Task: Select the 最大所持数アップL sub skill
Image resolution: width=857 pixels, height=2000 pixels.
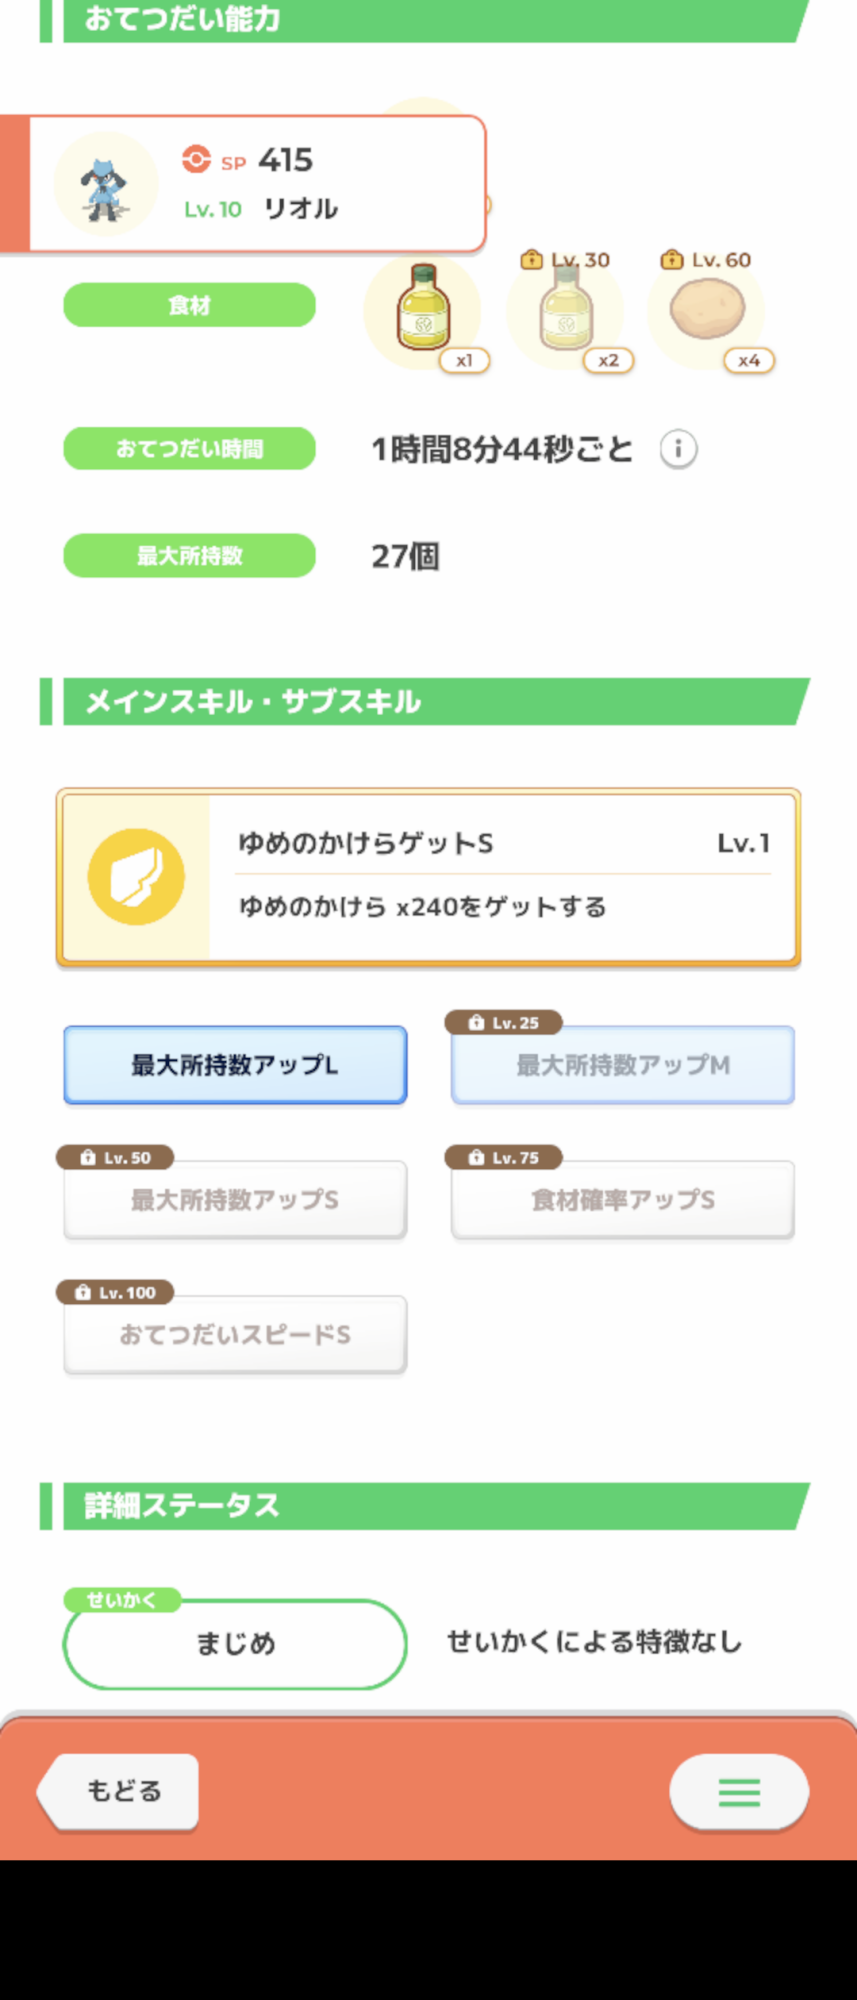Action: pos(235,1065)
